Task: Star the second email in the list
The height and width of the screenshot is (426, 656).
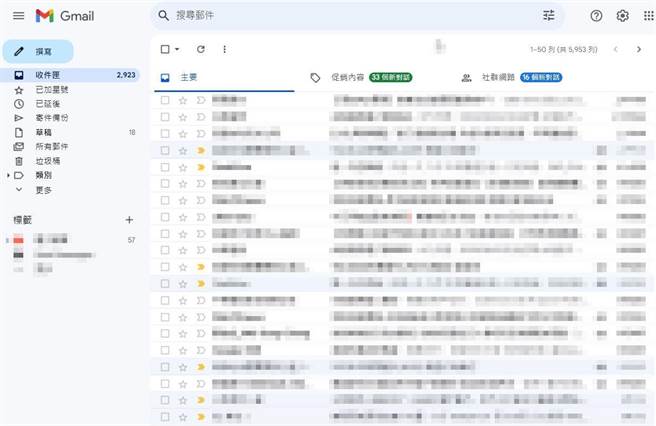Action: (x=183, y=117)
